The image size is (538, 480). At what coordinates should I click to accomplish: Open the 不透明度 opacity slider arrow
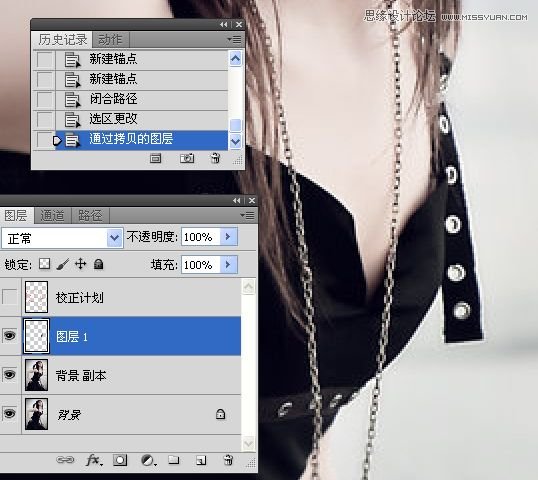coord(228,237)
